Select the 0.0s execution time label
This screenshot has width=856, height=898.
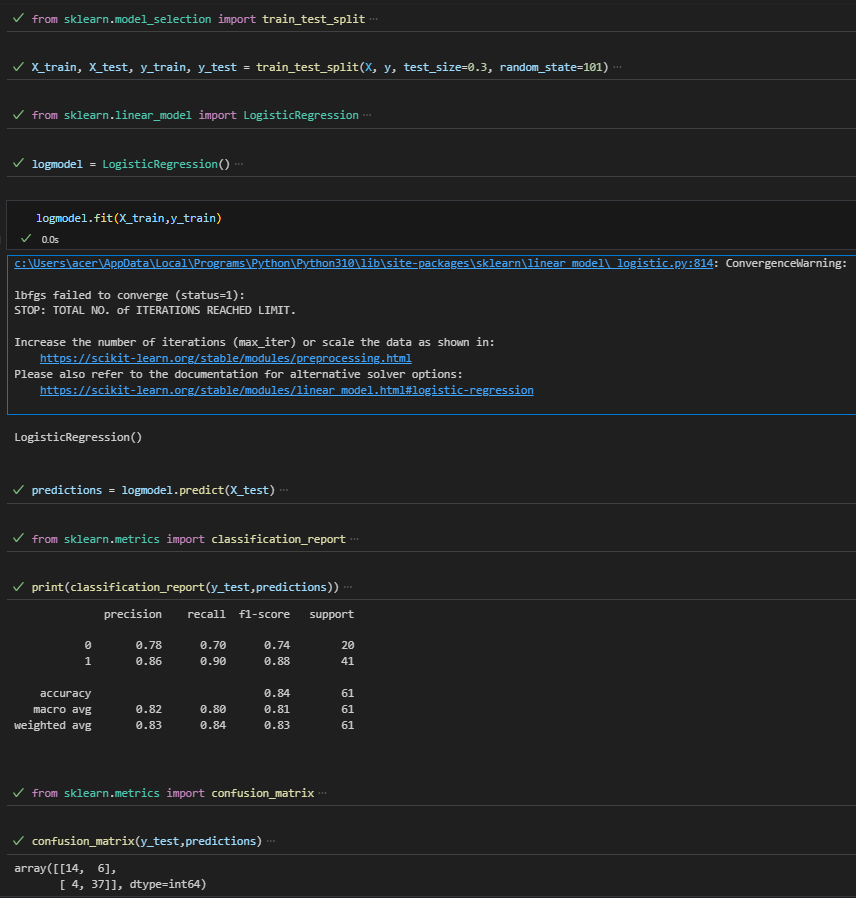[x=50, y=239]
